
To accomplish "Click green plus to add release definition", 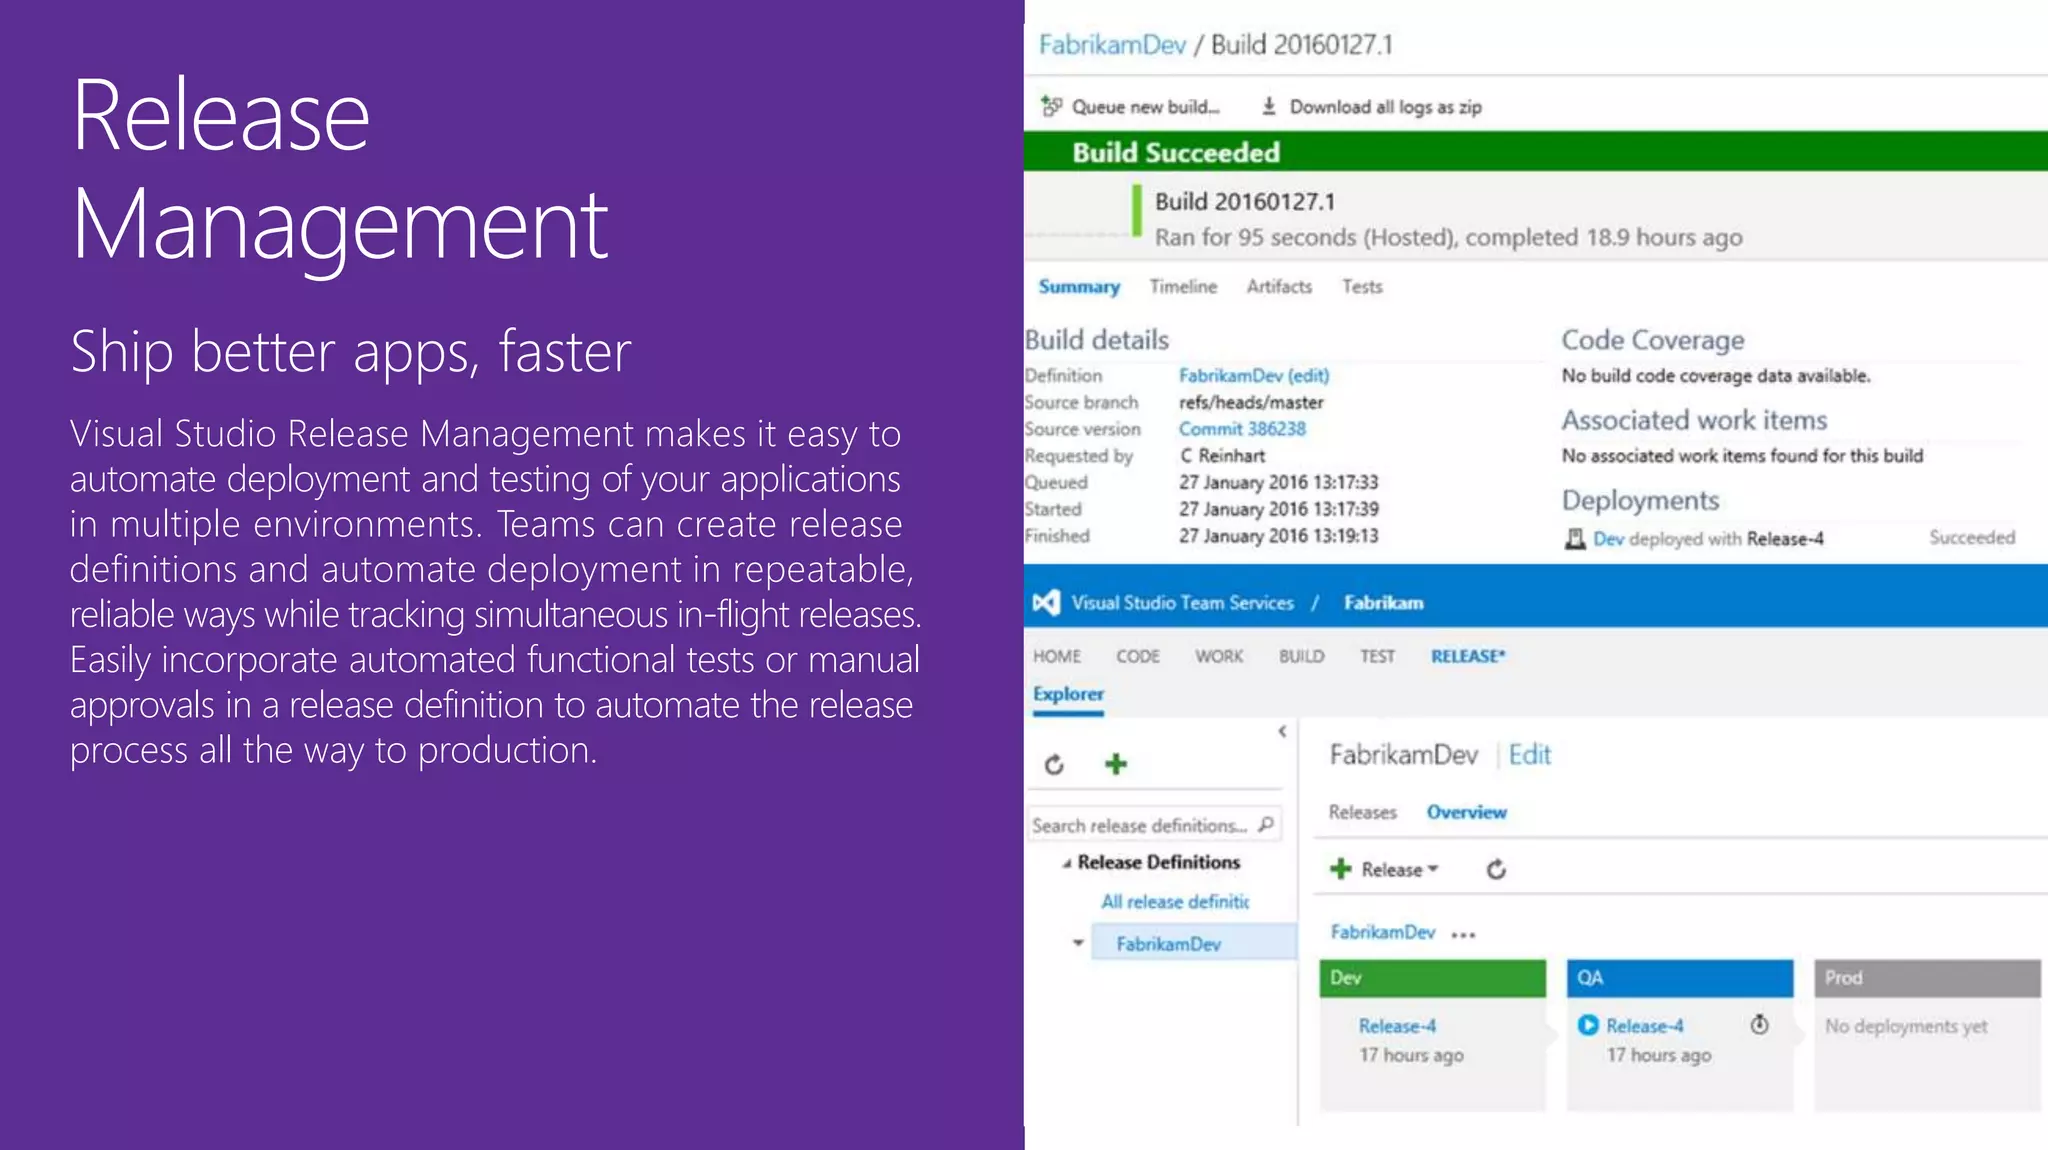I will pos(1116,764).
